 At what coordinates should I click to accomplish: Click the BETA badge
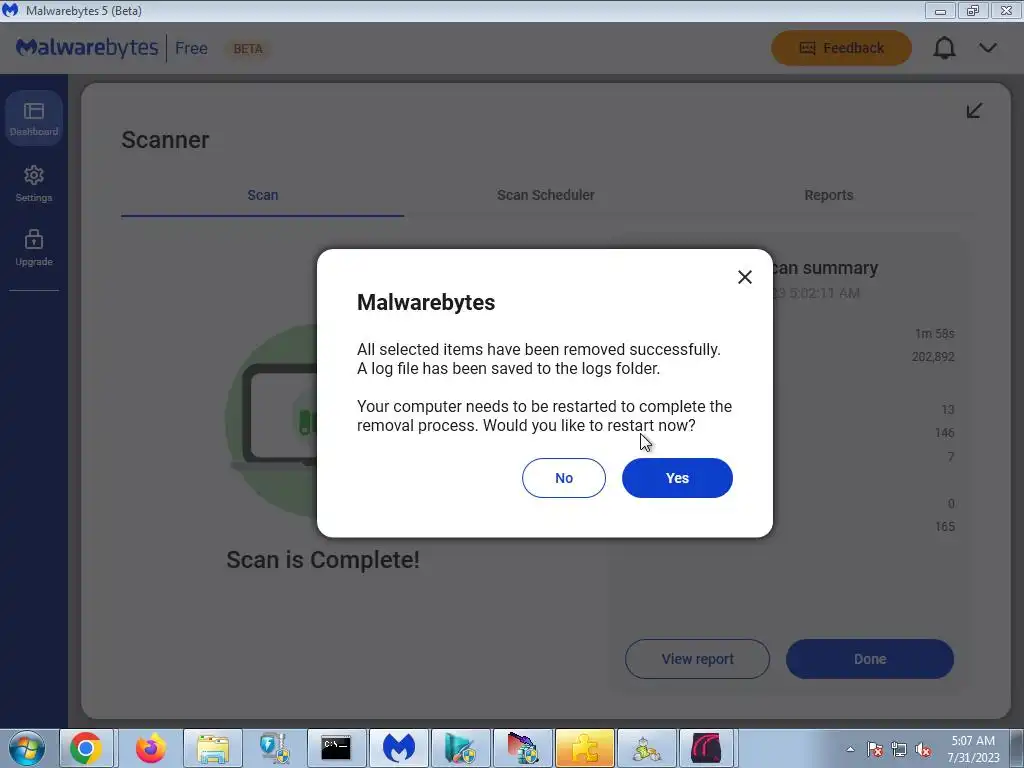tap(248, 49)
